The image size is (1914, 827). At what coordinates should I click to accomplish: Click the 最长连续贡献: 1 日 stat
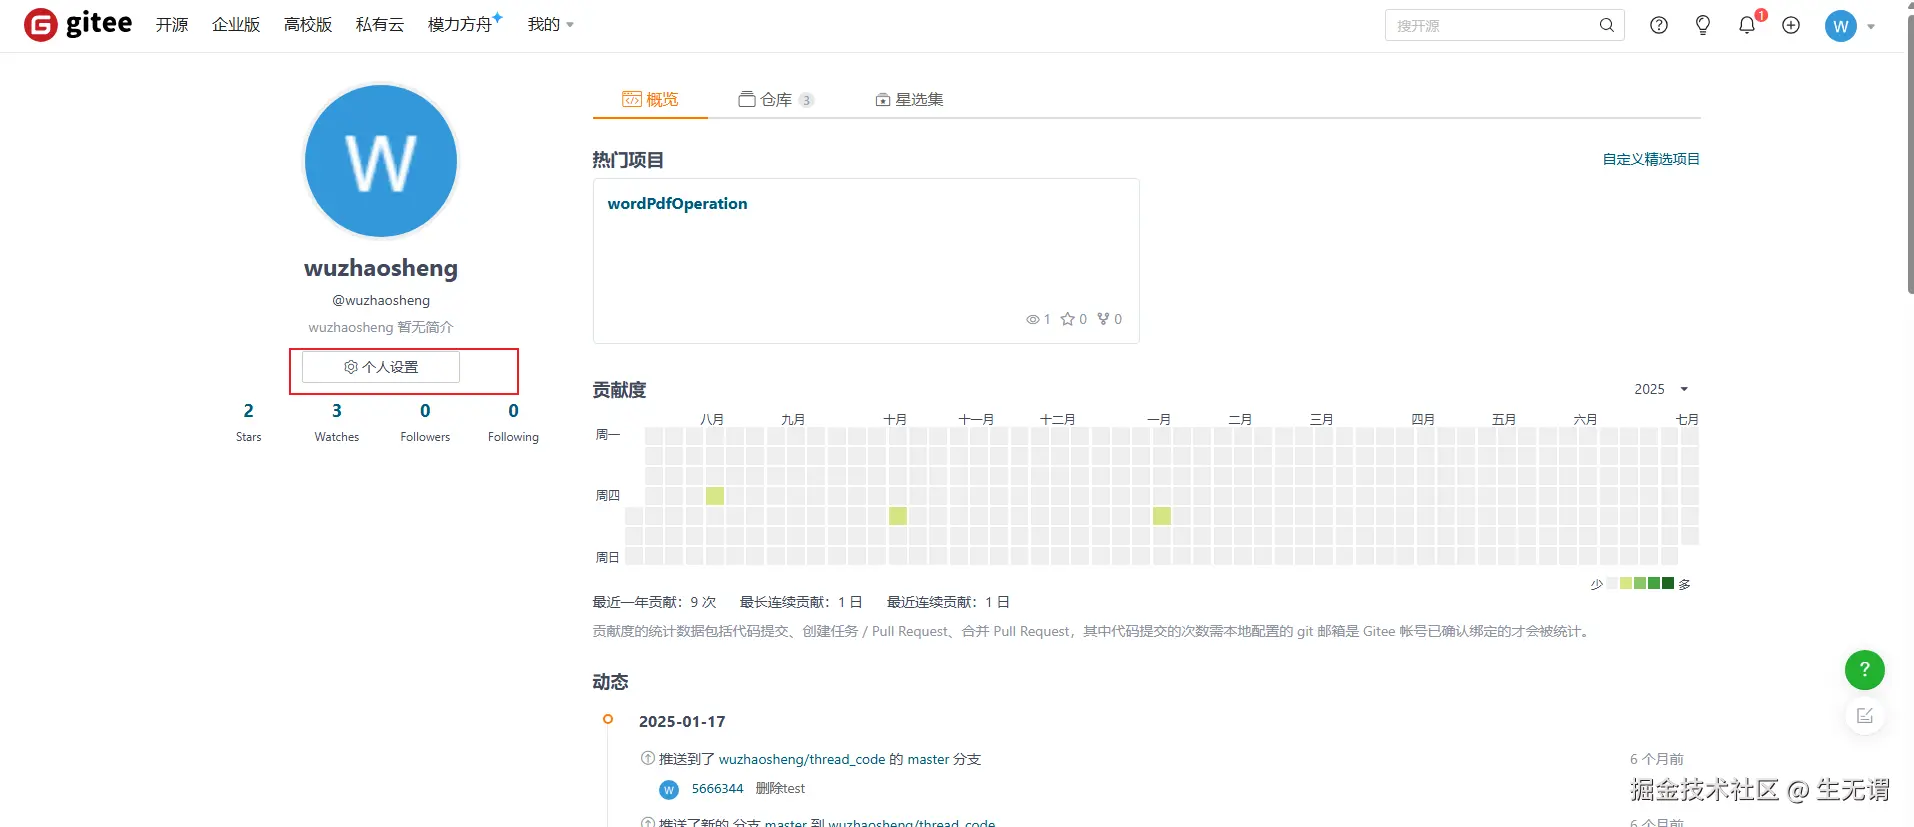[801, 602]
